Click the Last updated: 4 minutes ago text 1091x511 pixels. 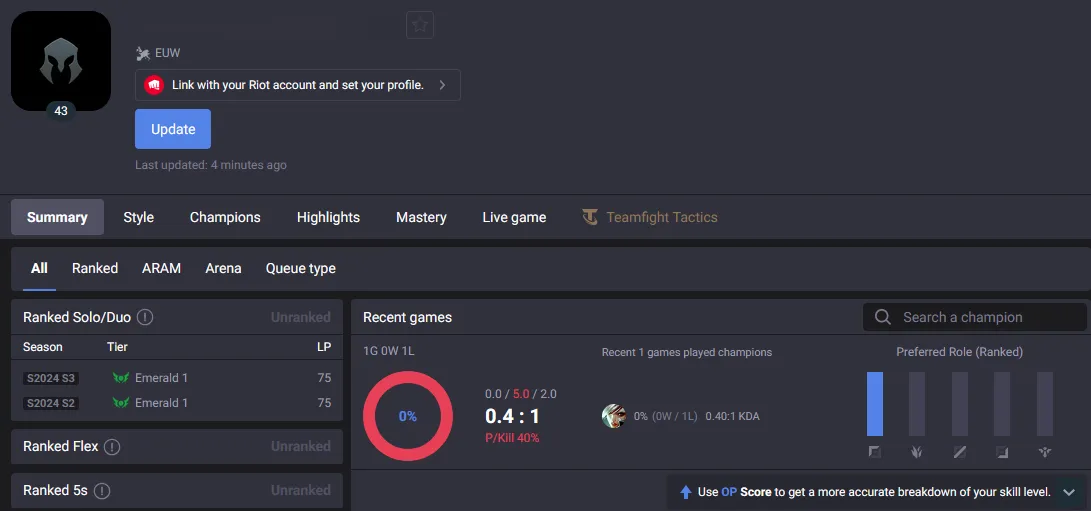coord(211,165)
